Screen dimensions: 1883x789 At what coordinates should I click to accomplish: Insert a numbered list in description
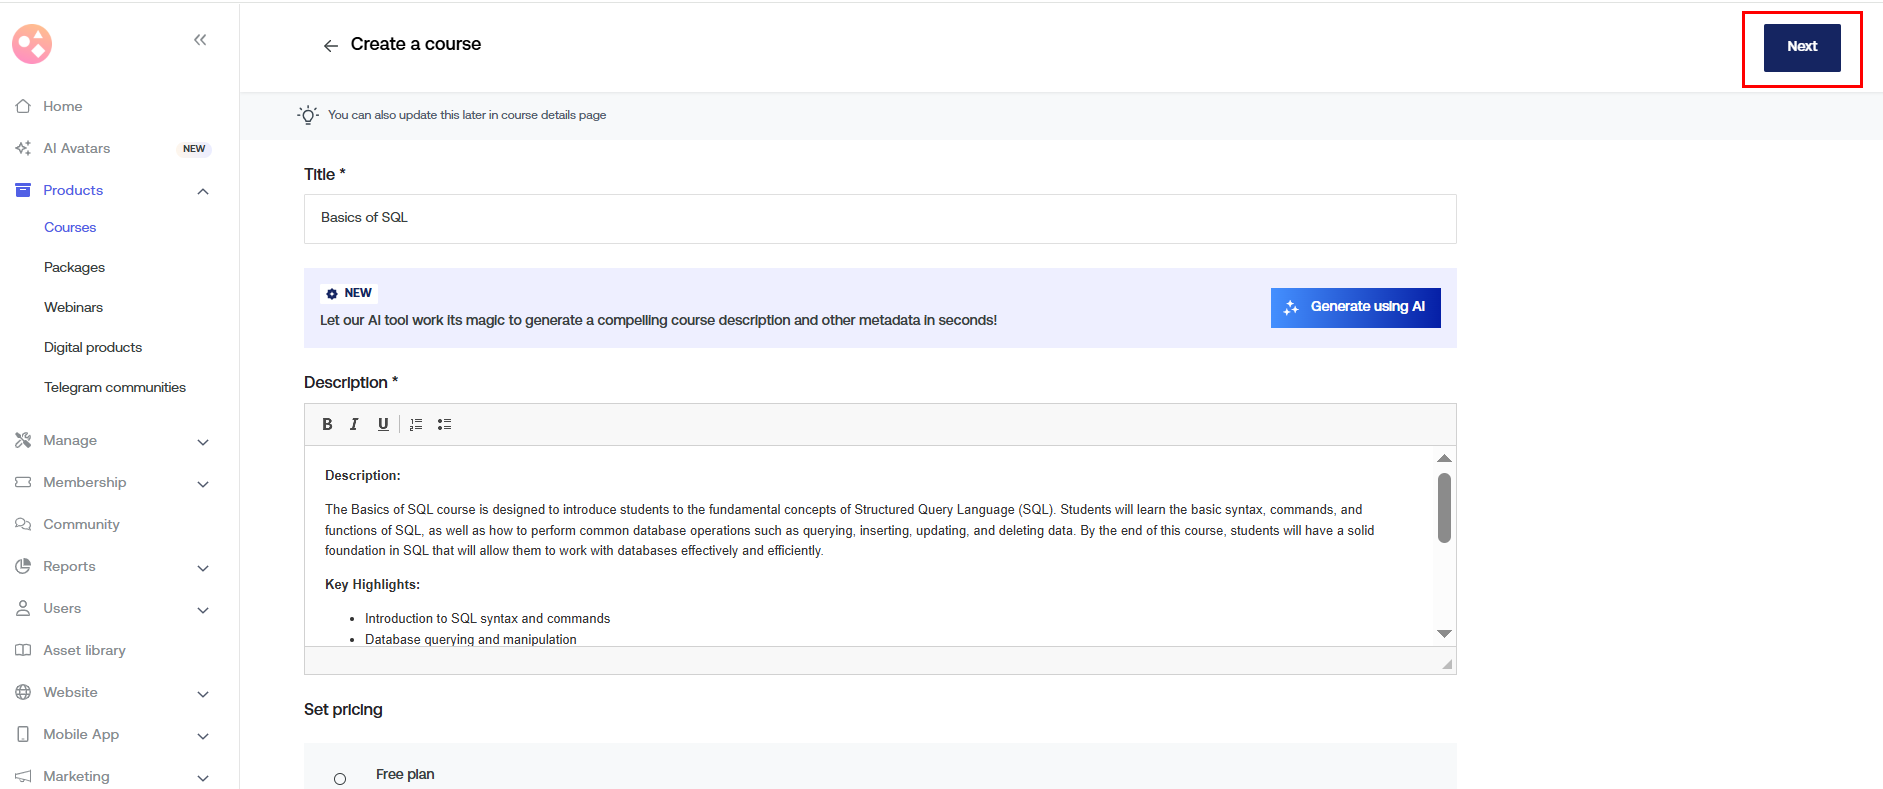click(416, 424)
